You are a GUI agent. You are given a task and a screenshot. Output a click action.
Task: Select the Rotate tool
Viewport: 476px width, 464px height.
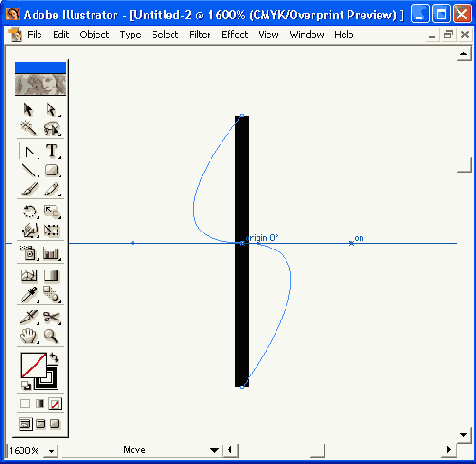coord(29,212)
